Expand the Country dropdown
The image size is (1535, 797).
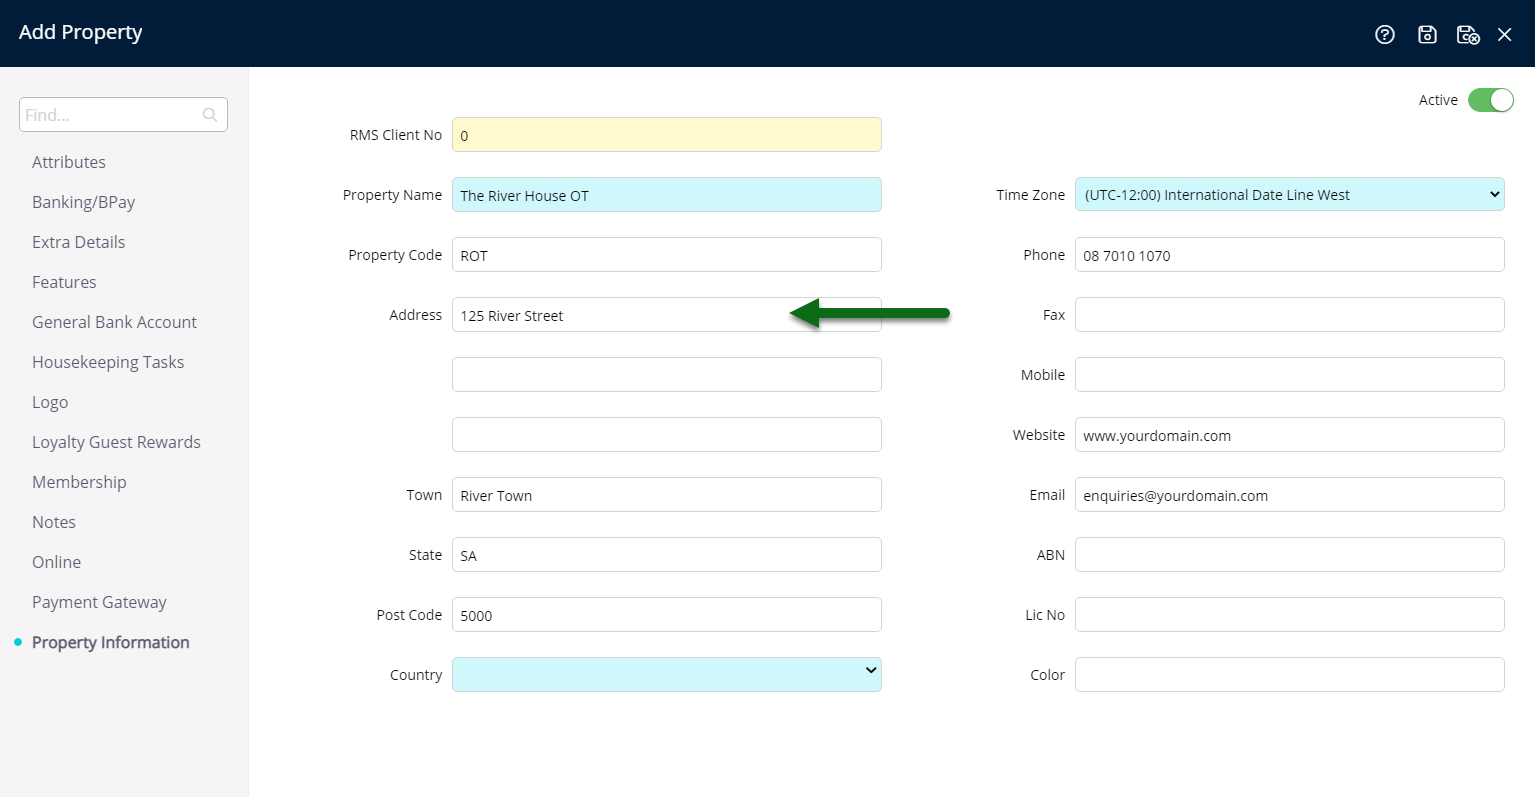tap(666, 674)
